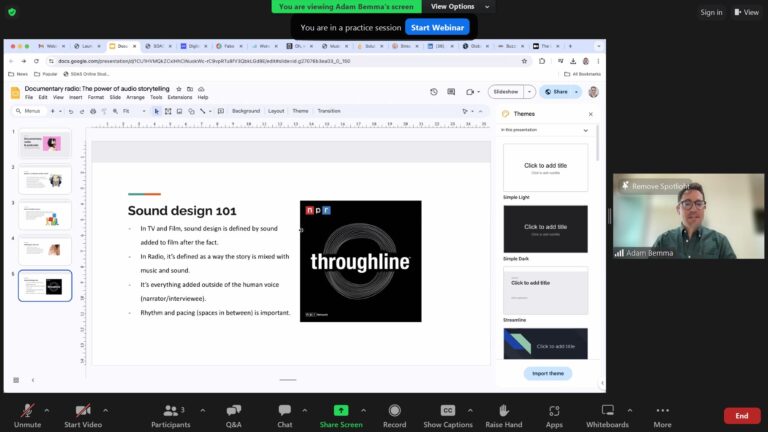Open the comments icon in Slides header
Viewport: 768px width, 432px height.
(451, 92)
